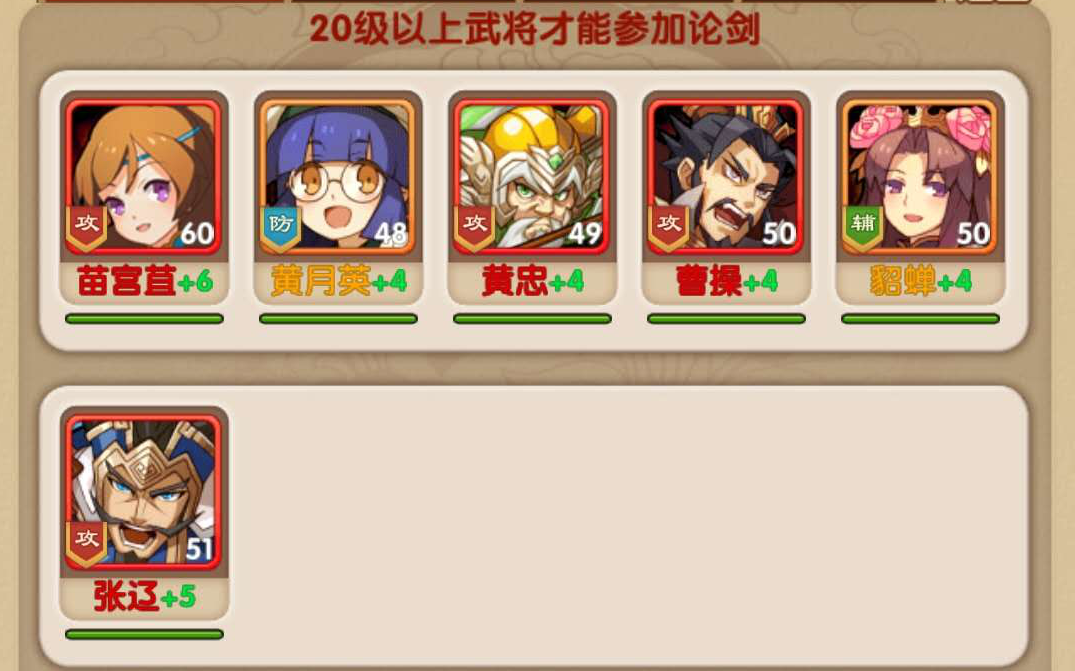Select the 黄月英 hero portrait
Image resolution: width=1075 pixels, height=671 pixels.
(338, 176)
